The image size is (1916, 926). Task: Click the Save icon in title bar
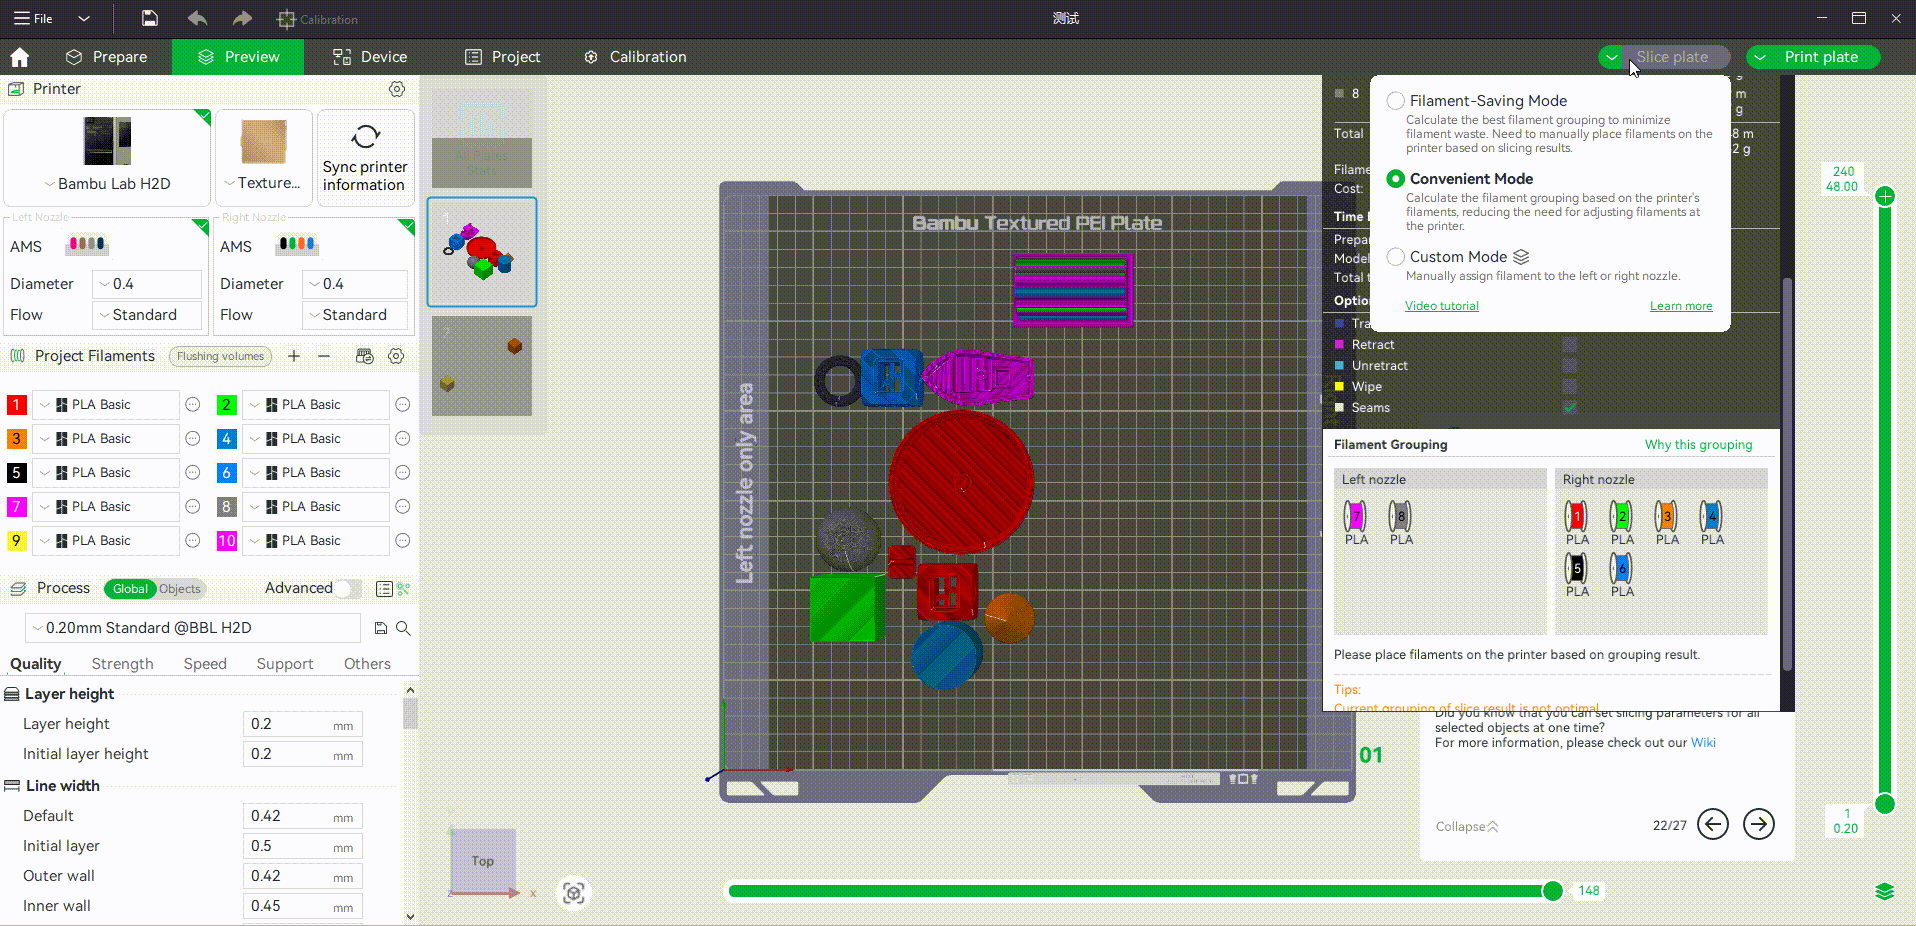click(x=149, y=18)
